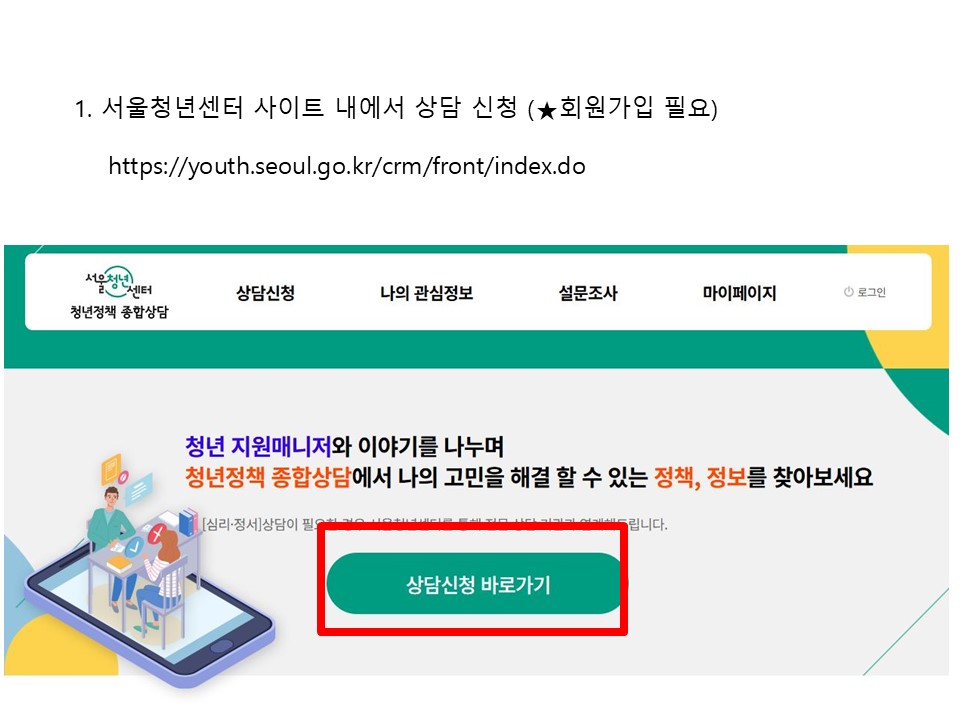Open the 나의 관심정보 menu
Screen dimensions: 960x720
click(427, 293)
